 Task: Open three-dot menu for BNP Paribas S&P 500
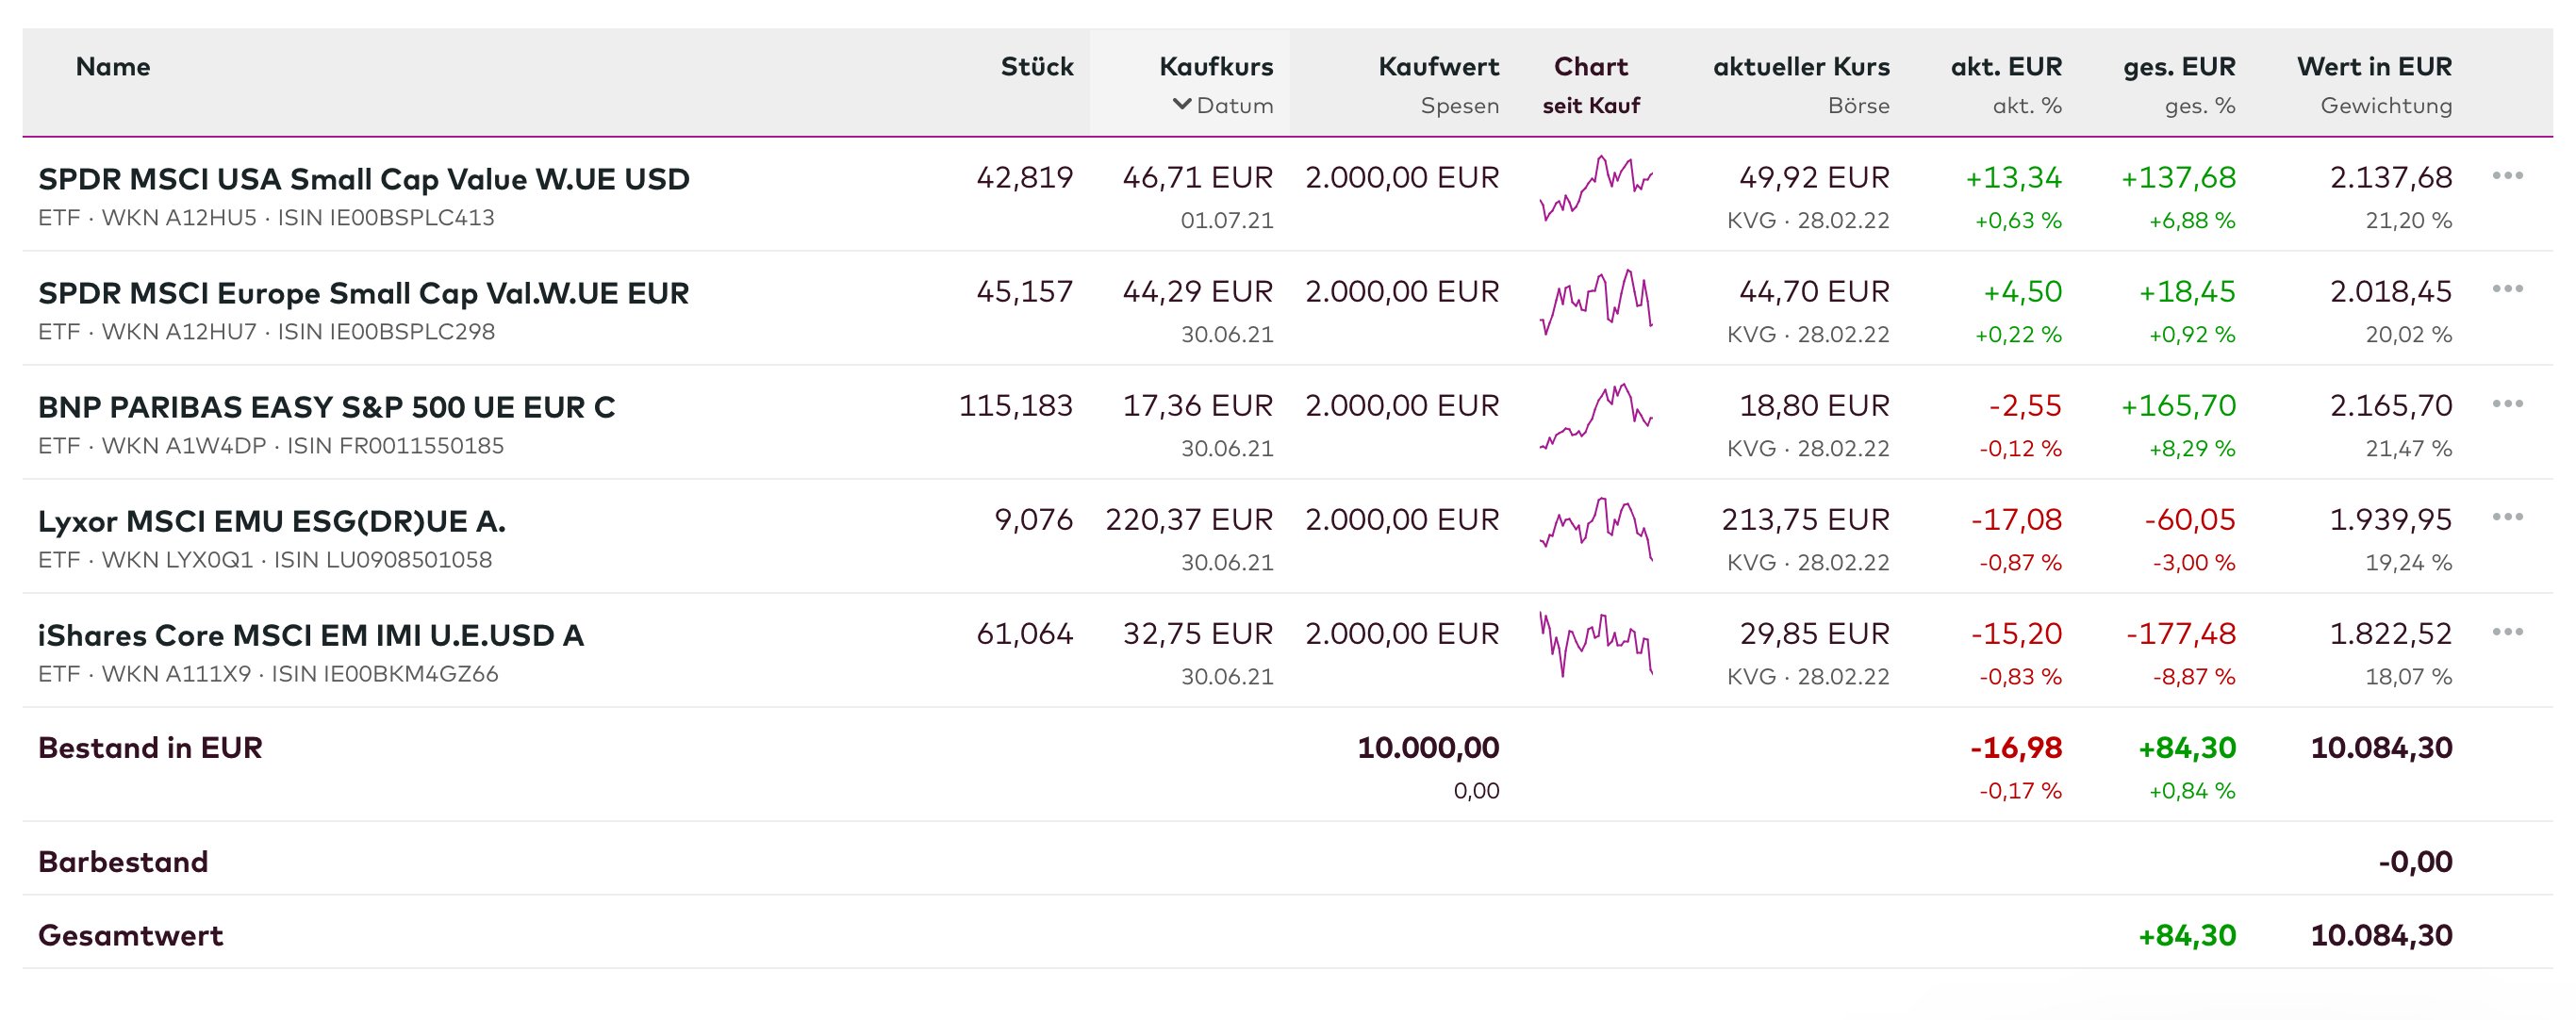2507,404
